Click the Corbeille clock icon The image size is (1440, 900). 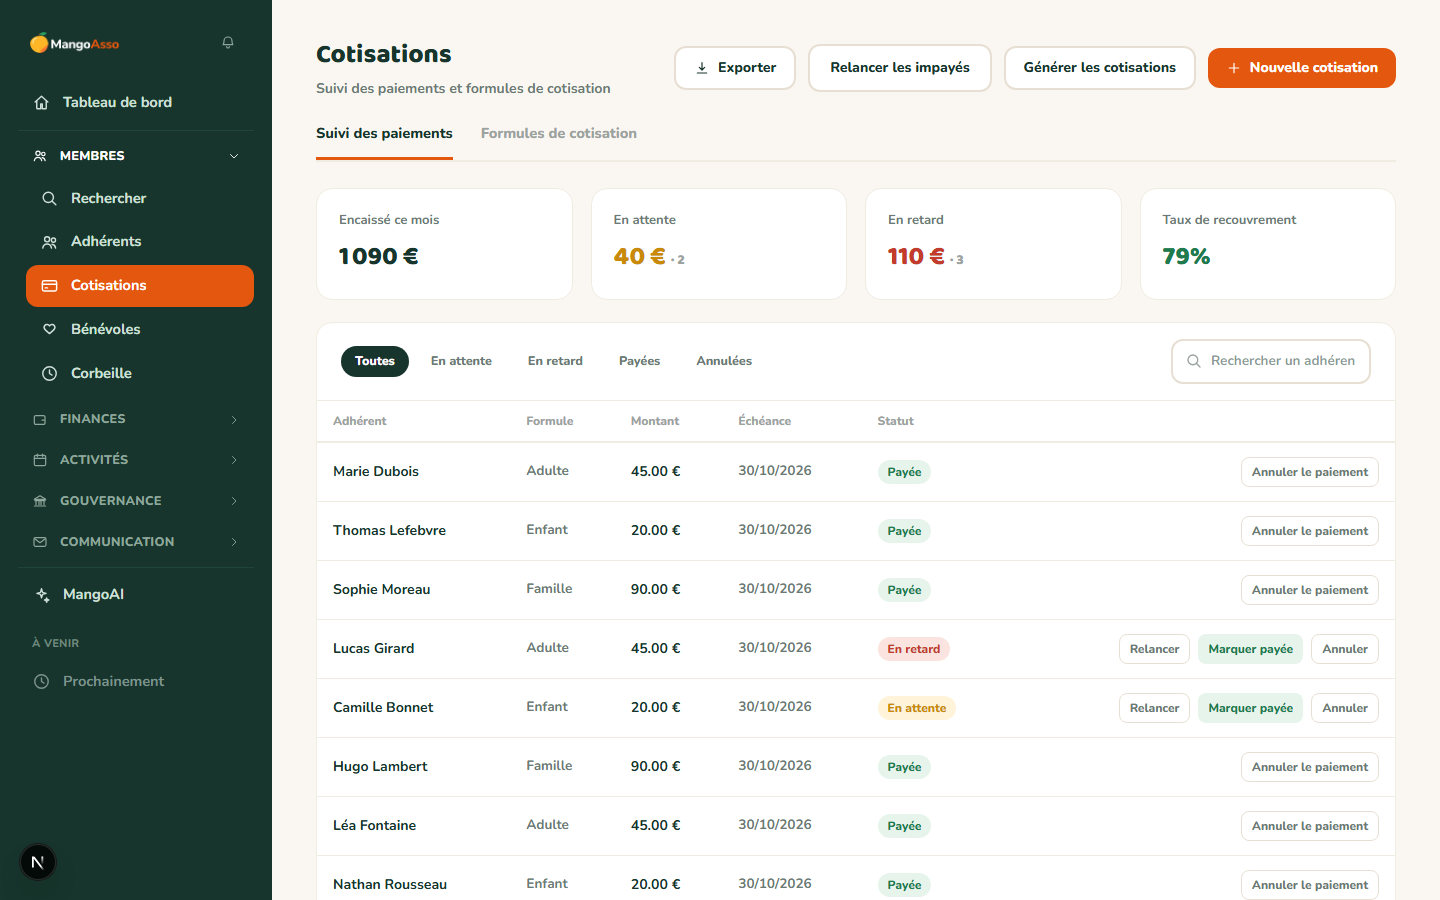(49, 373)
